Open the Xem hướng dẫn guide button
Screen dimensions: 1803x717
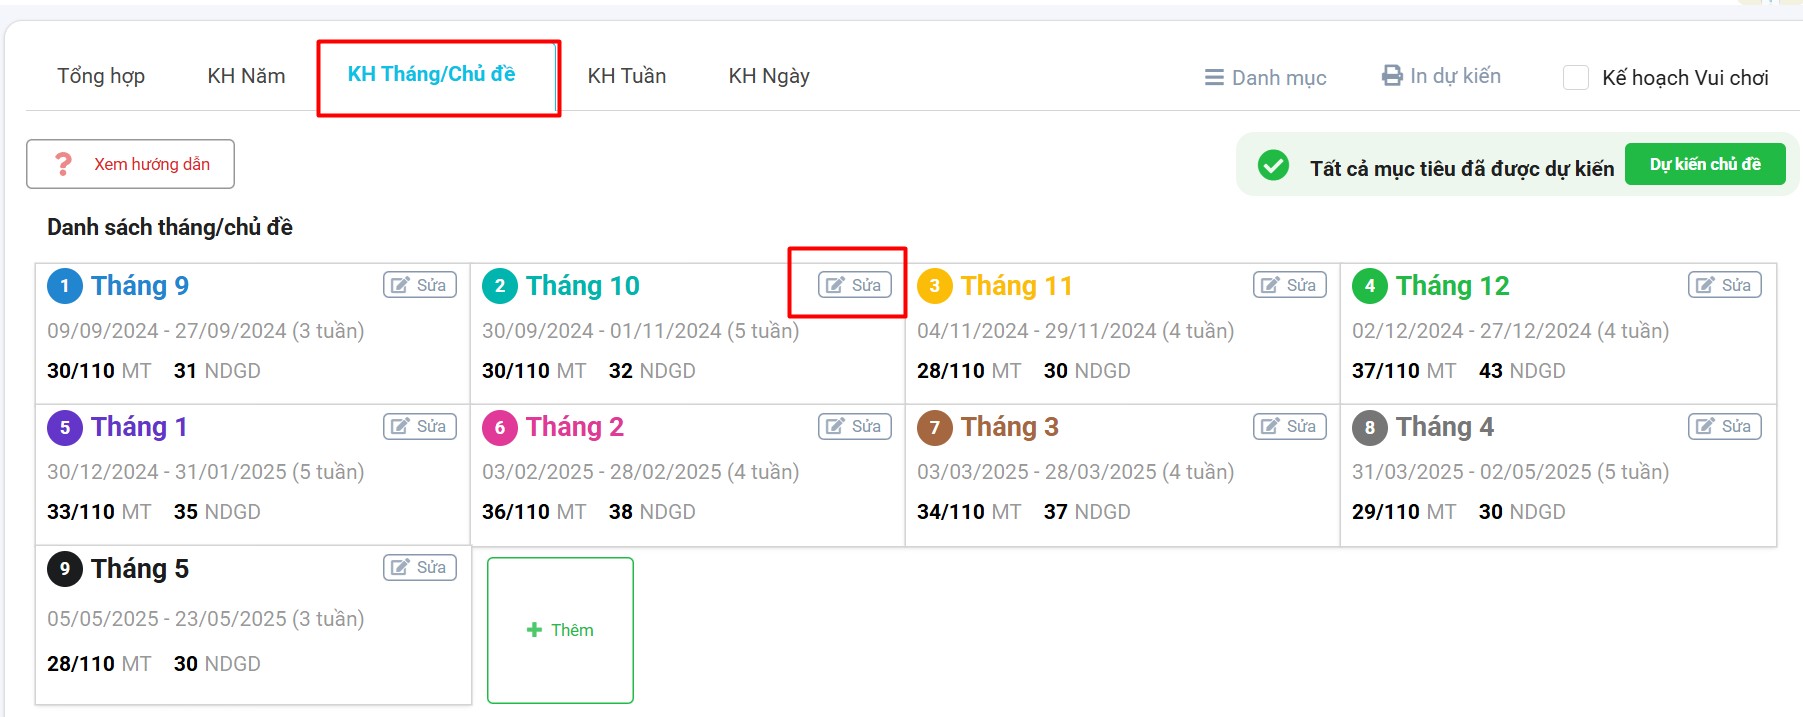click(x=131, y=164)
